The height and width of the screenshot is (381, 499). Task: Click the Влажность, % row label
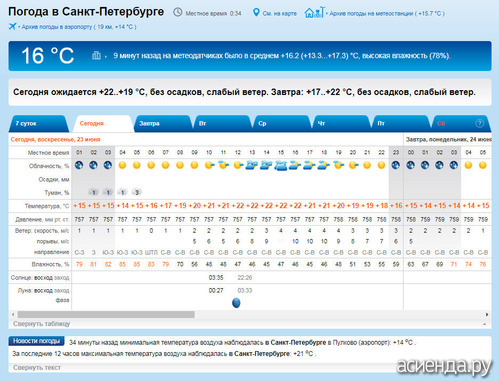(50, 264)
